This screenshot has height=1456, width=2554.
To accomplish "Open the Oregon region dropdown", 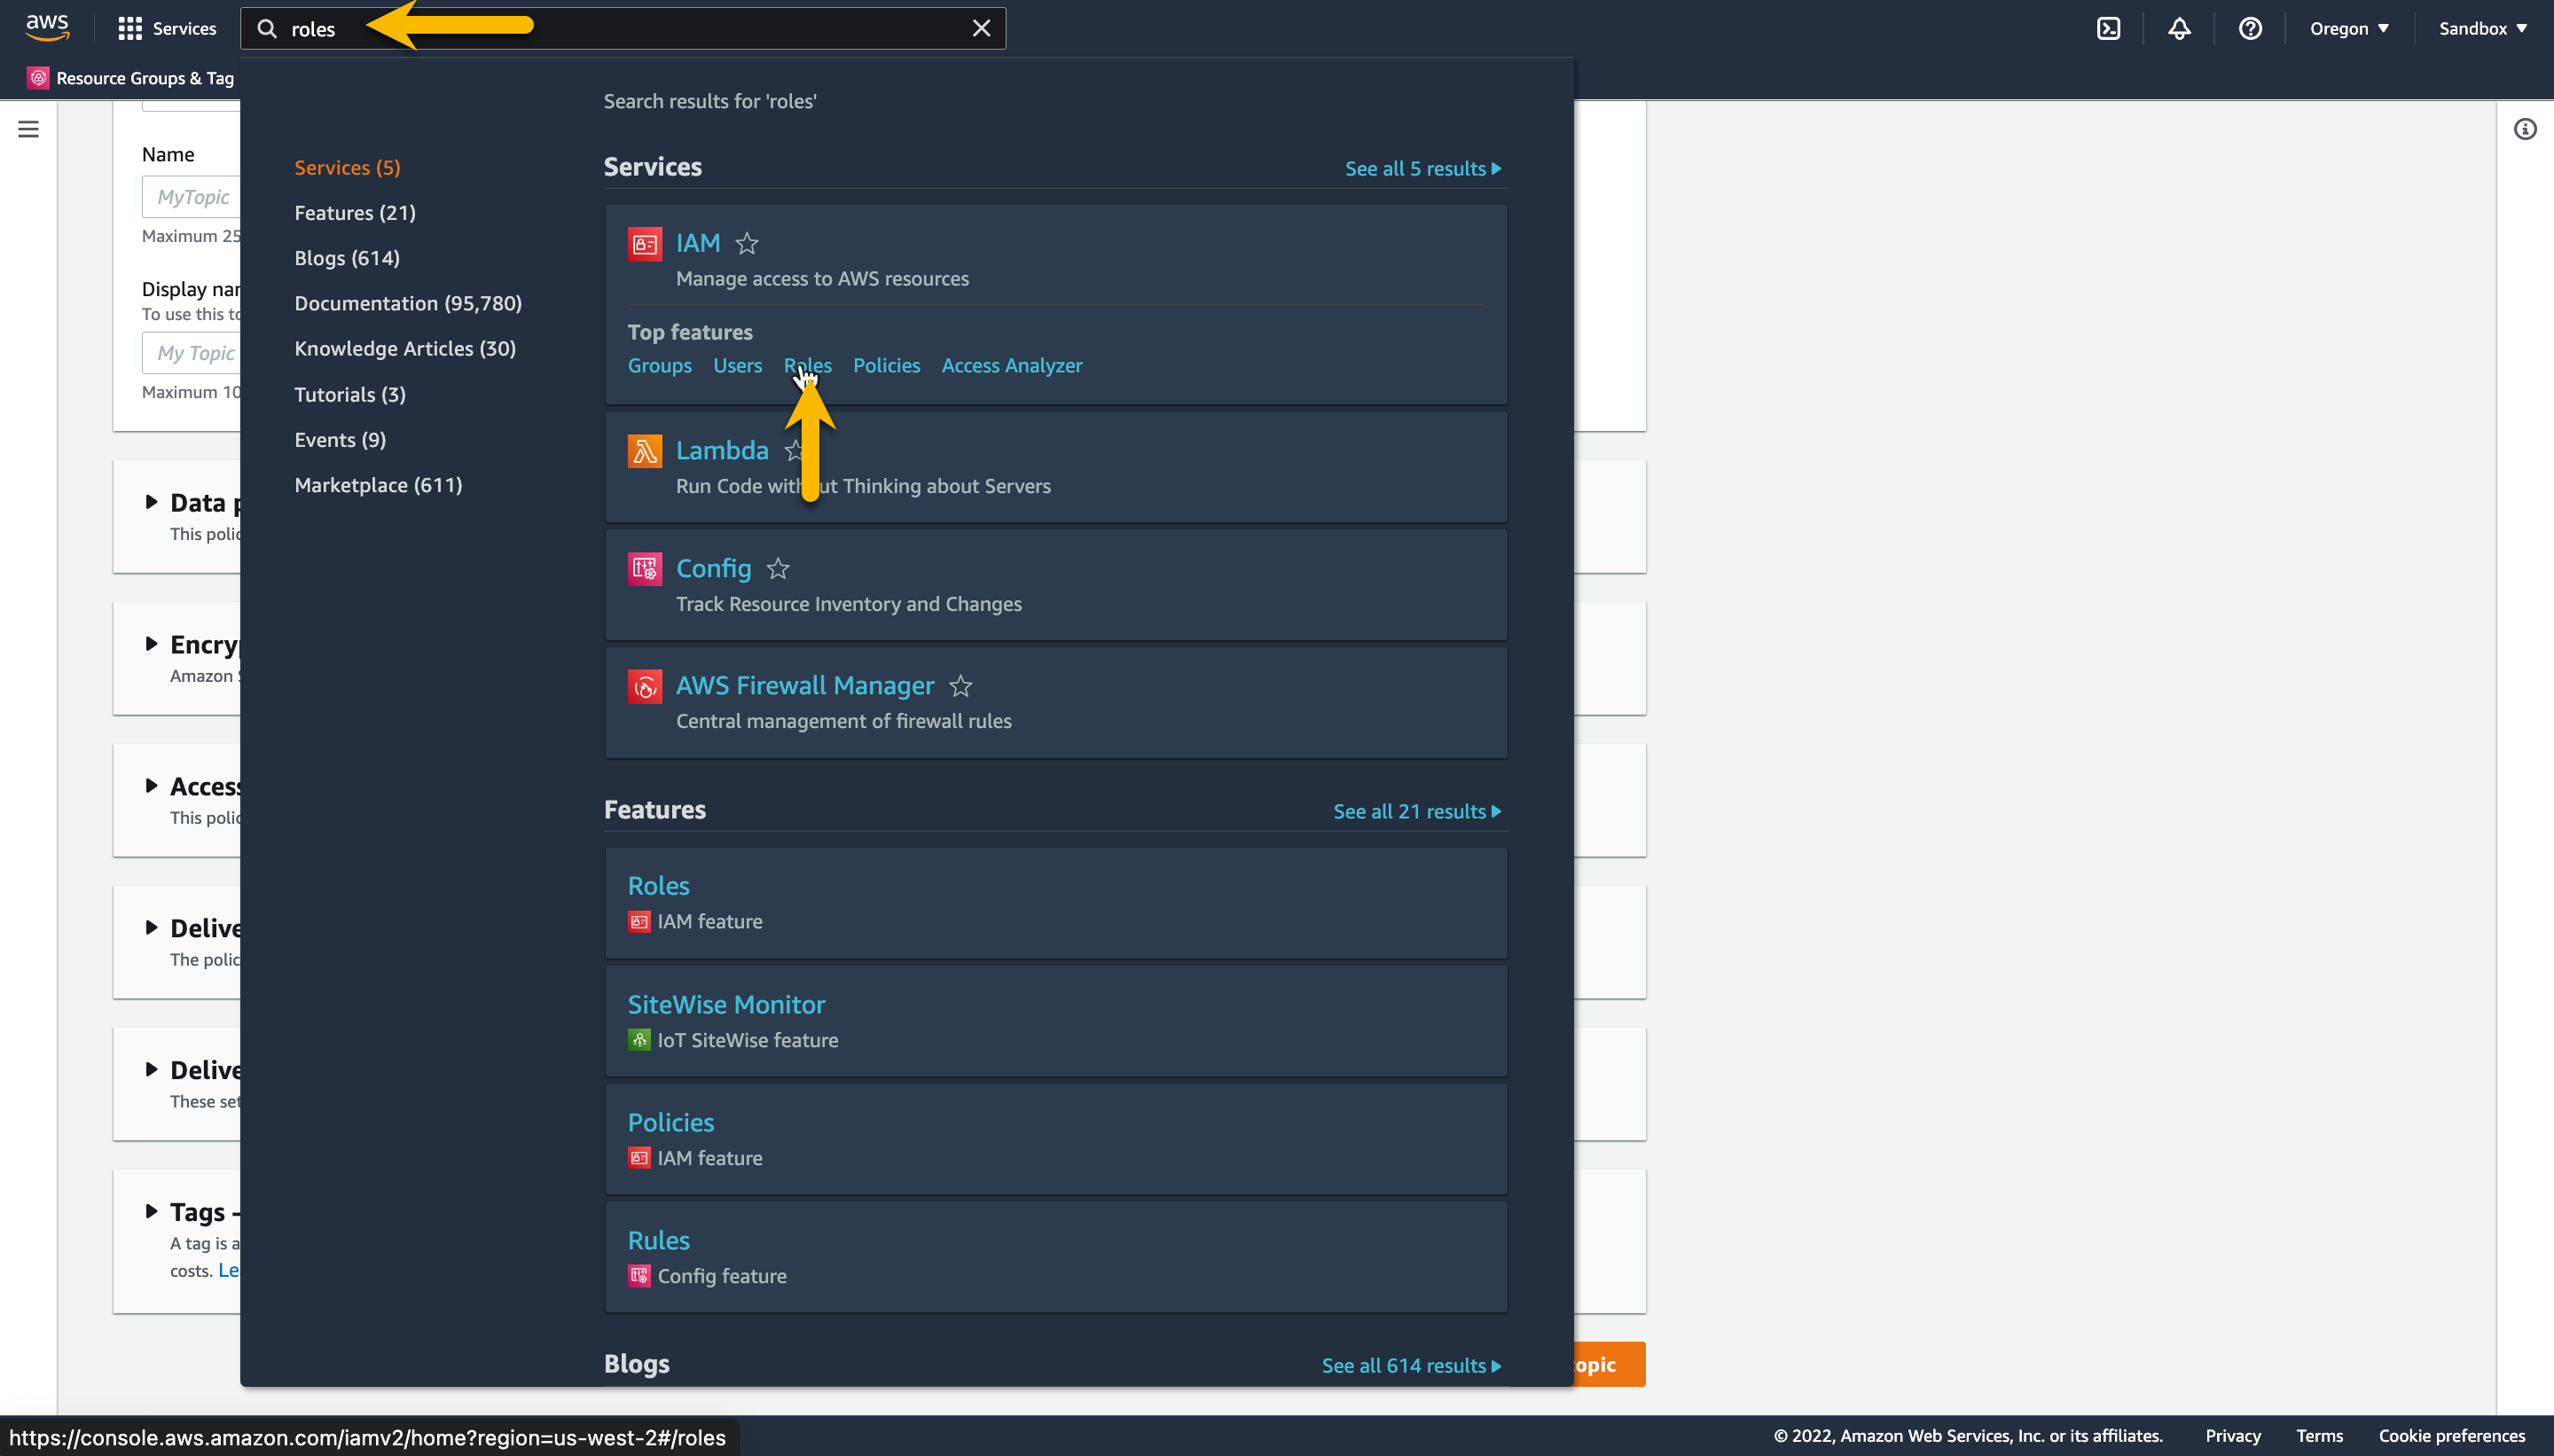I will coord(2349,28).
